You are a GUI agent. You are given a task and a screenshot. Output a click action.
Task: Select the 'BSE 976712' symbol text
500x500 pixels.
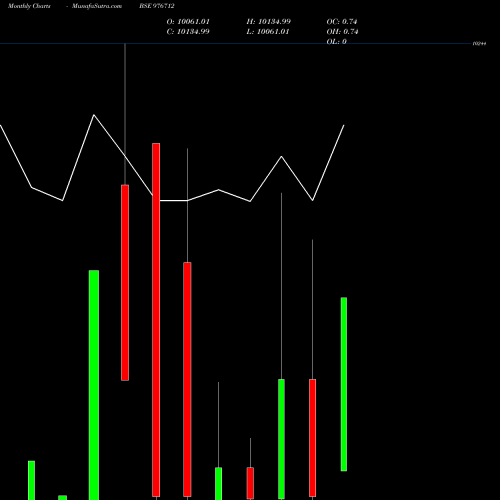click(157, 6)
